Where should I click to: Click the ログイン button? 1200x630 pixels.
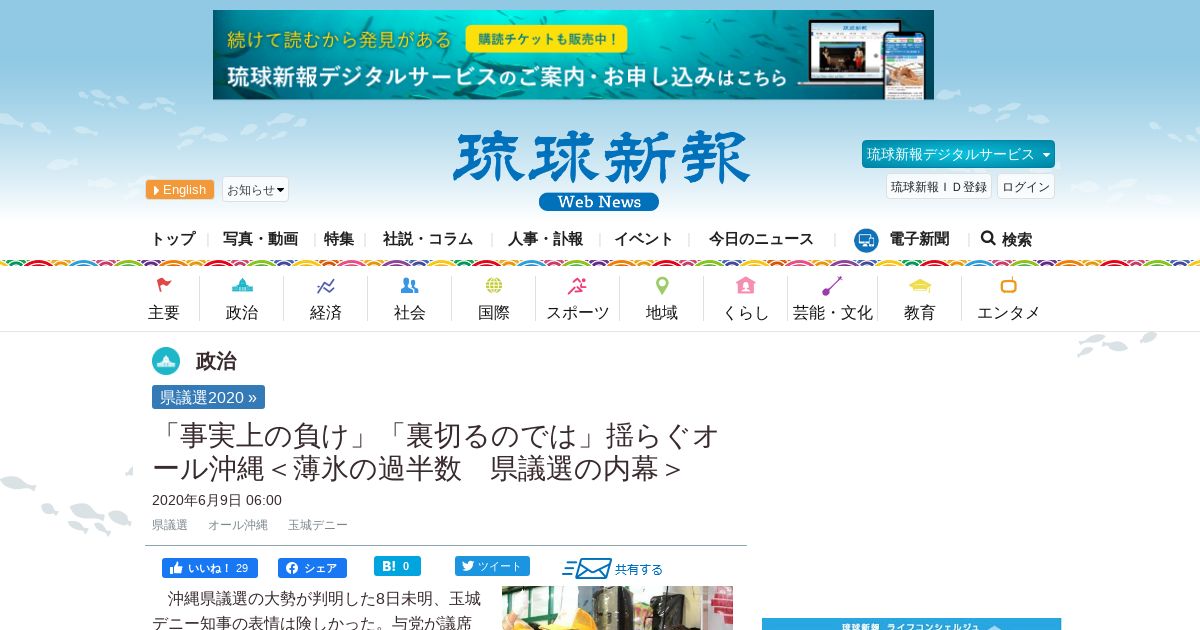(1026, 187)
